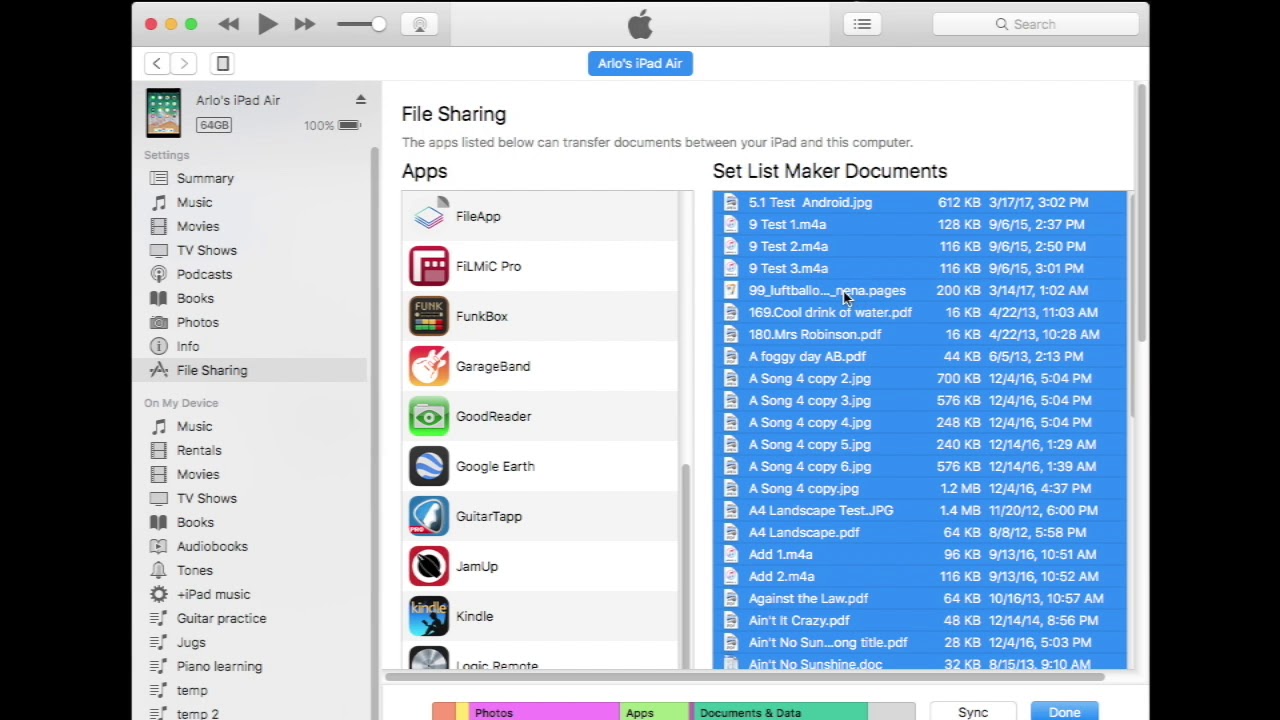Screen dimensions: 1280x720
Task: Select file 180.Mrs Robinson.pdf
Action: tap(920, 334)
